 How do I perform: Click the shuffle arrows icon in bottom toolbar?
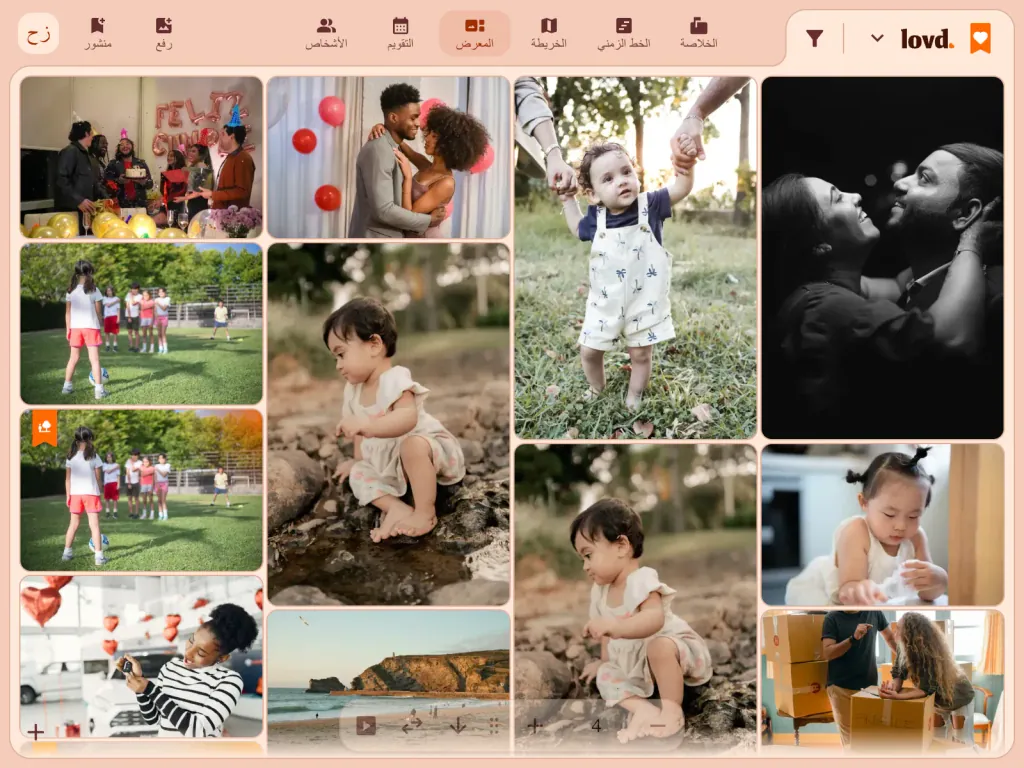click(x=411, y=726)
